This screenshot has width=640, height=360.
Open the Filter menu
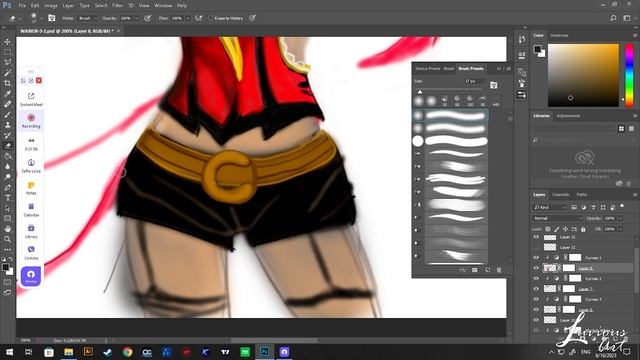click(x=118, y=5)
